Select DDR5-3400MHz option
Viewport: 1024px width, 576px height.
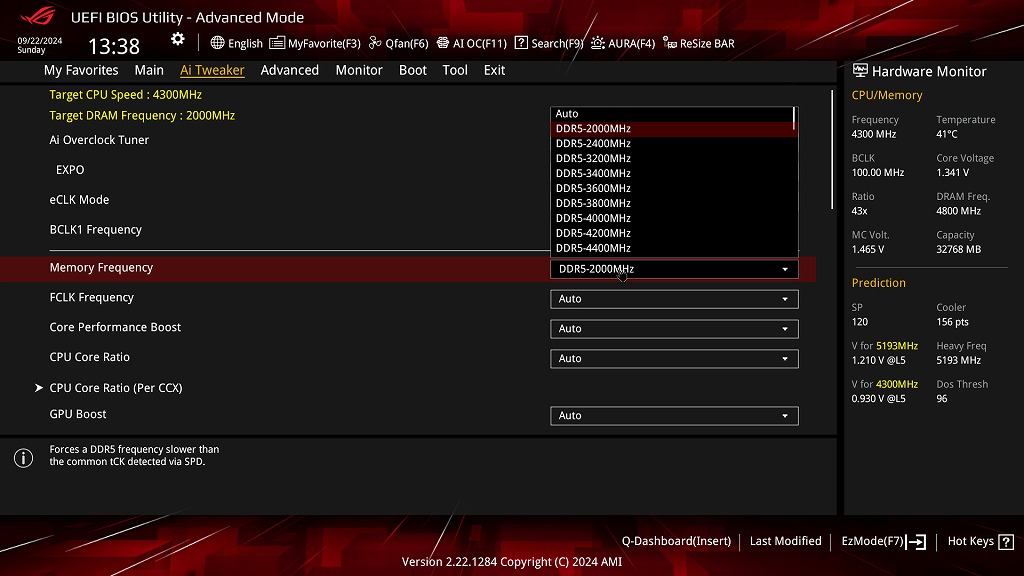(671, 174)
